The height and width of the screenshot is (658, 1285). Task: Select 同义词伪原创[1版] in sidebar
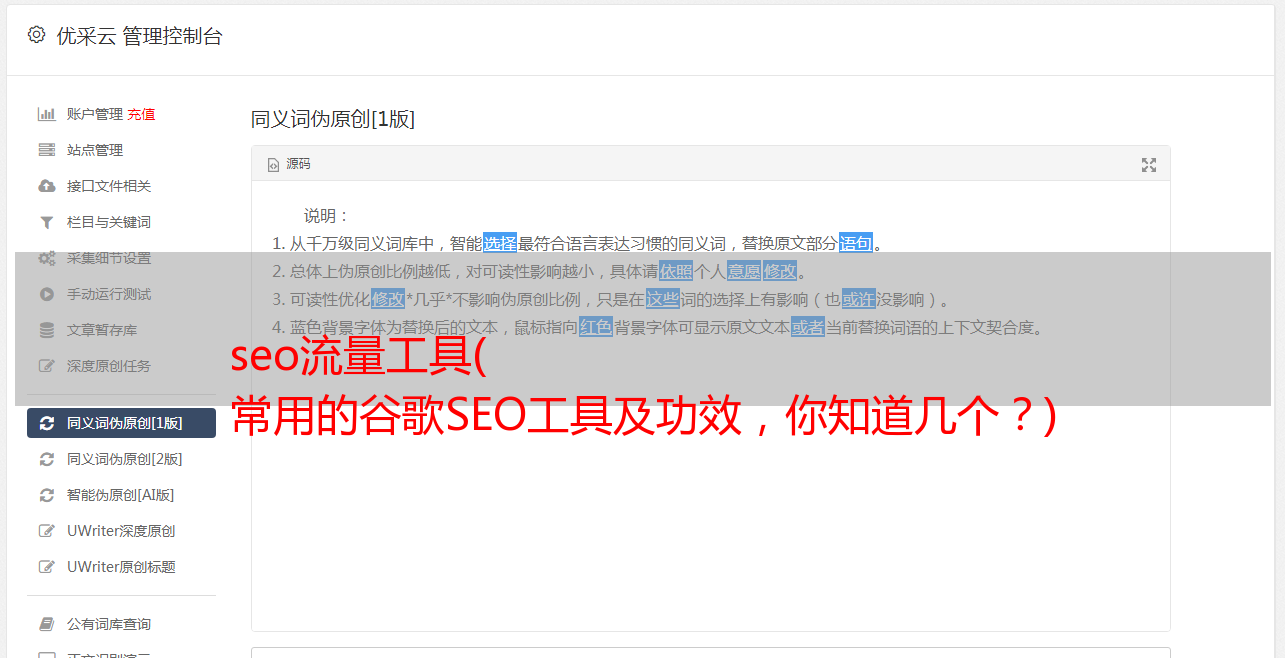coord(121,423)
